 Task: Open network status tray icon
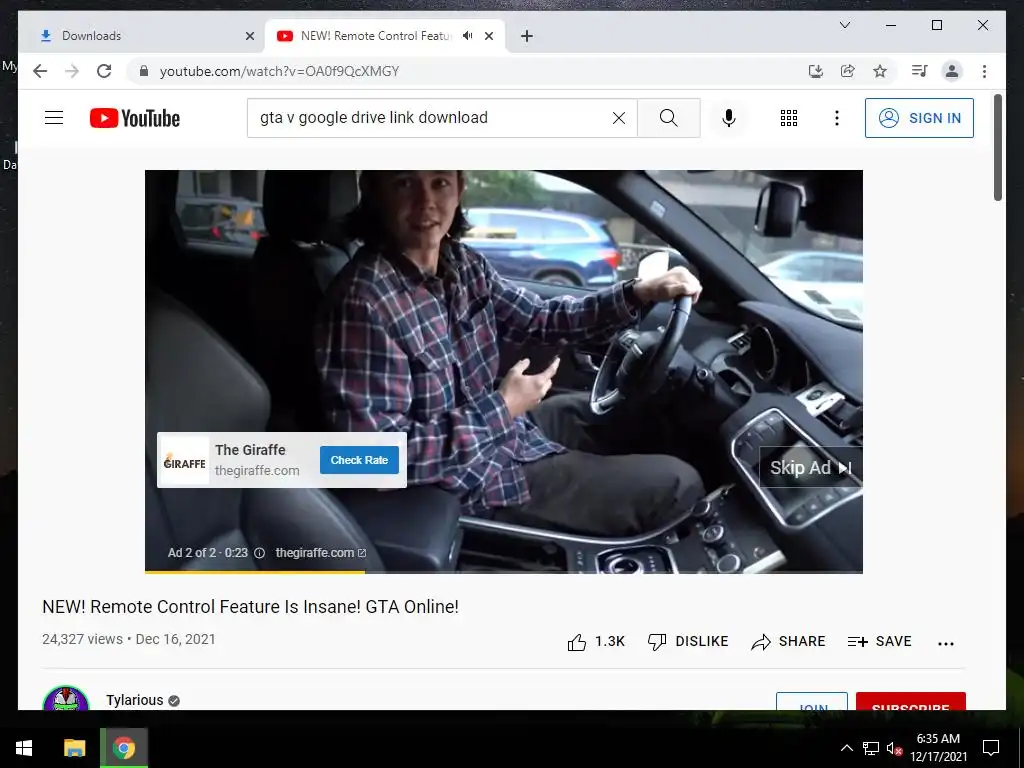click(870, 748)
